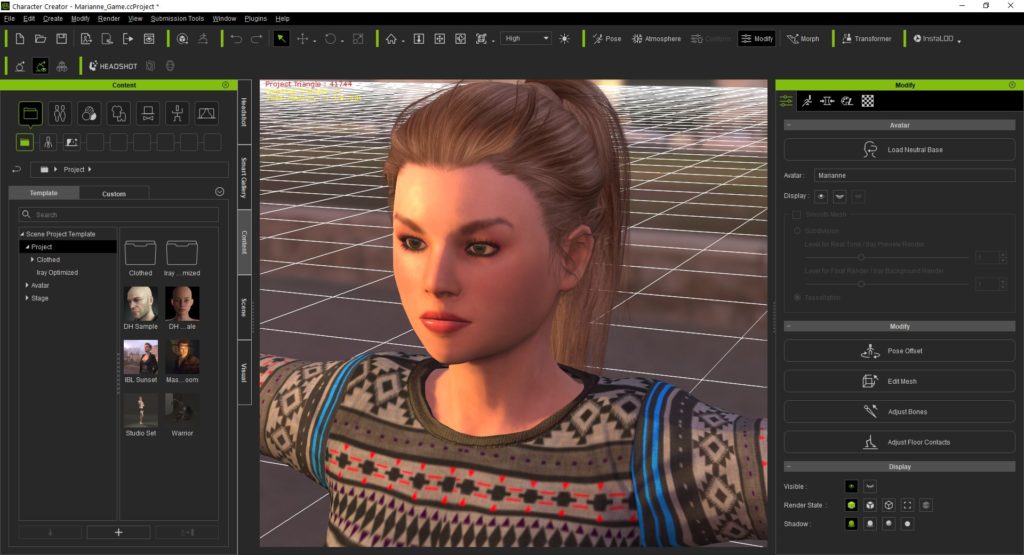Select the Project content category icon
The height and width of the screenshot is (555, 1024).
pos(30,114)
